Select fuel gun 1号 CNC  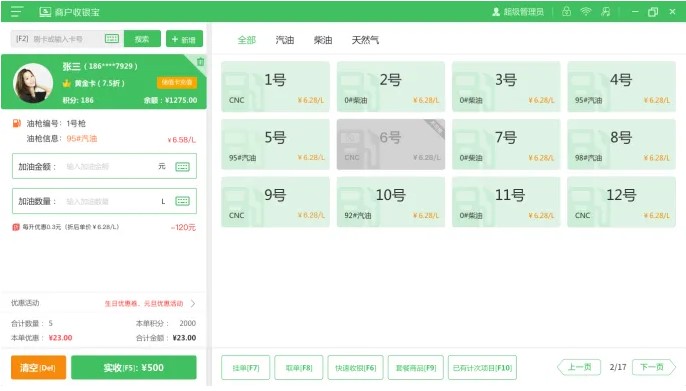tap(275, 87)
